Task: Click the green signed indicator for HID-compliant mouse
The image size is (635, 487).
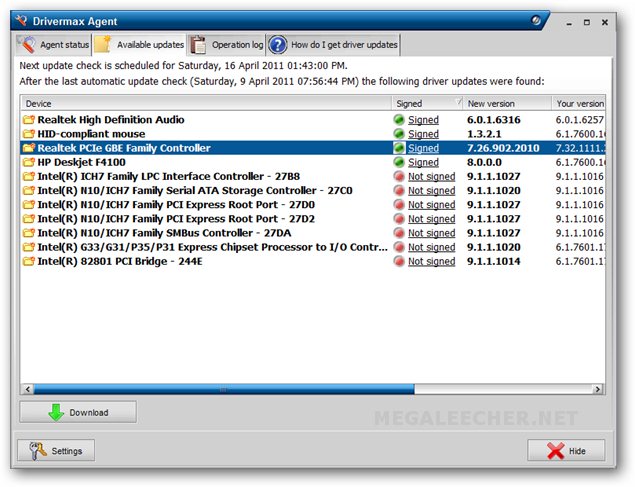Action: (399, 134)
